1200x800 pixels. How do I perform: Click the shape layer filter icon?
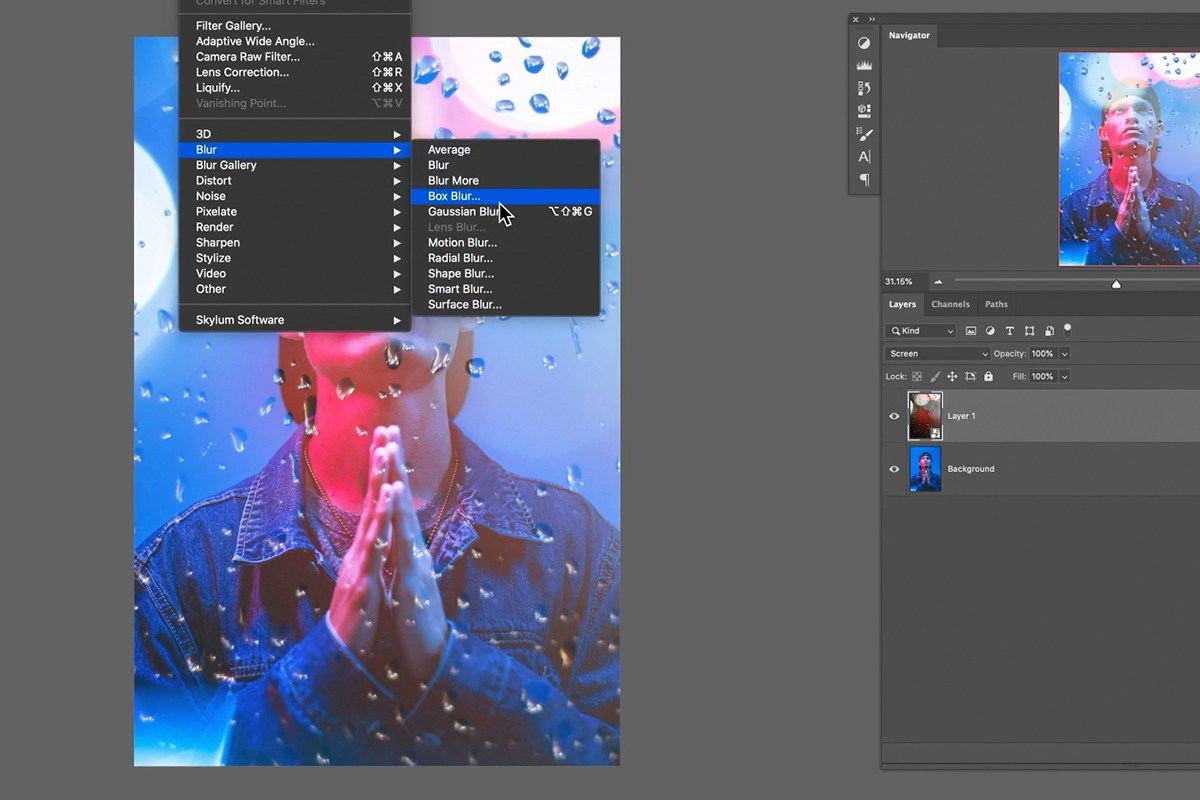coord(1029,331)
